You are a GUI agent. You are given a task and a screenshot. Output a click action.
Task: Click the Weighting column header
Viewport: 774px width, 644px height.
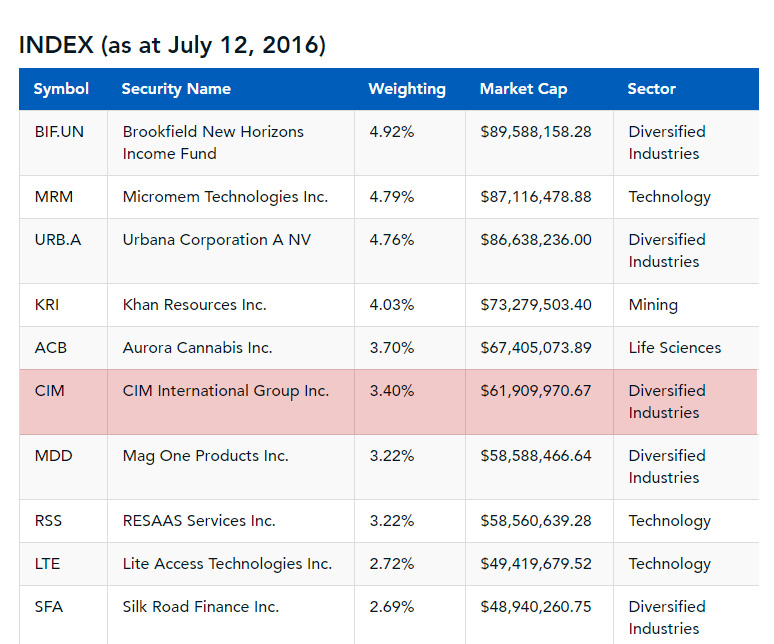[407, 89]
